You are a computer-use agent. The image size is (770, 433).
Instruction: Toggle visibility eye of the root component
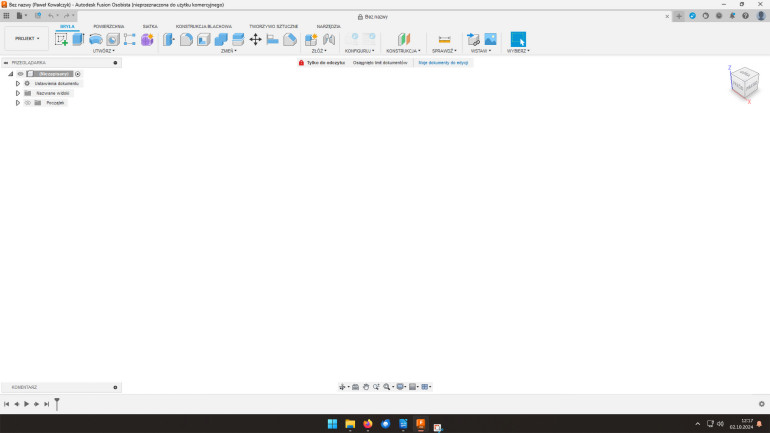coord(20,74)
